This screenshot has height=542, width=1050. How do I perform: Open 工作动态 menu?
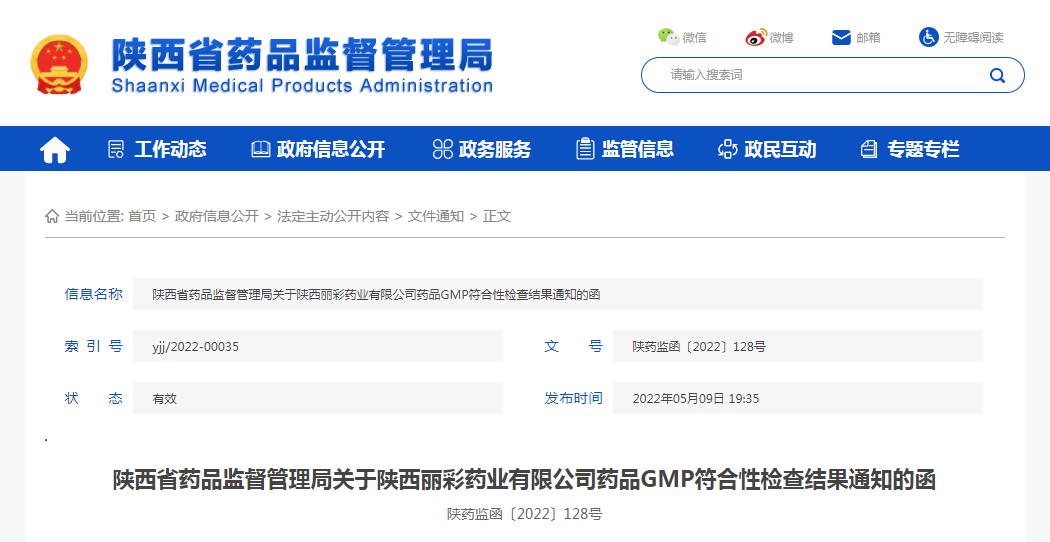click(x=170, y=149)
